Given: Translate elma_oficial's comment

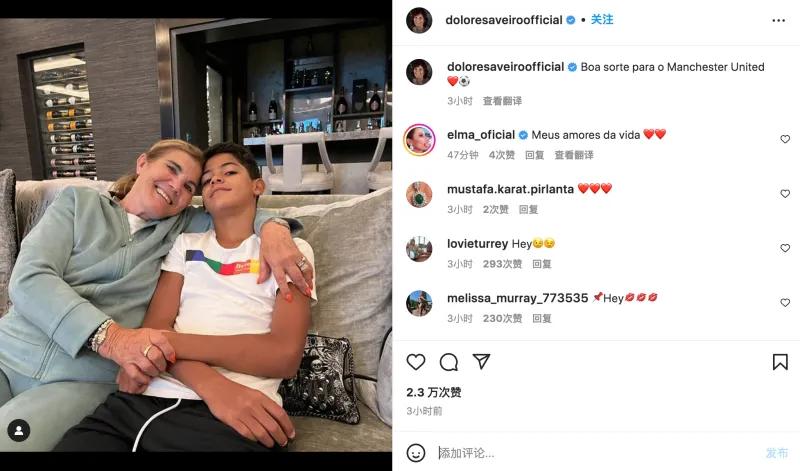Looking at the screenshot, I should pos(574,155).
